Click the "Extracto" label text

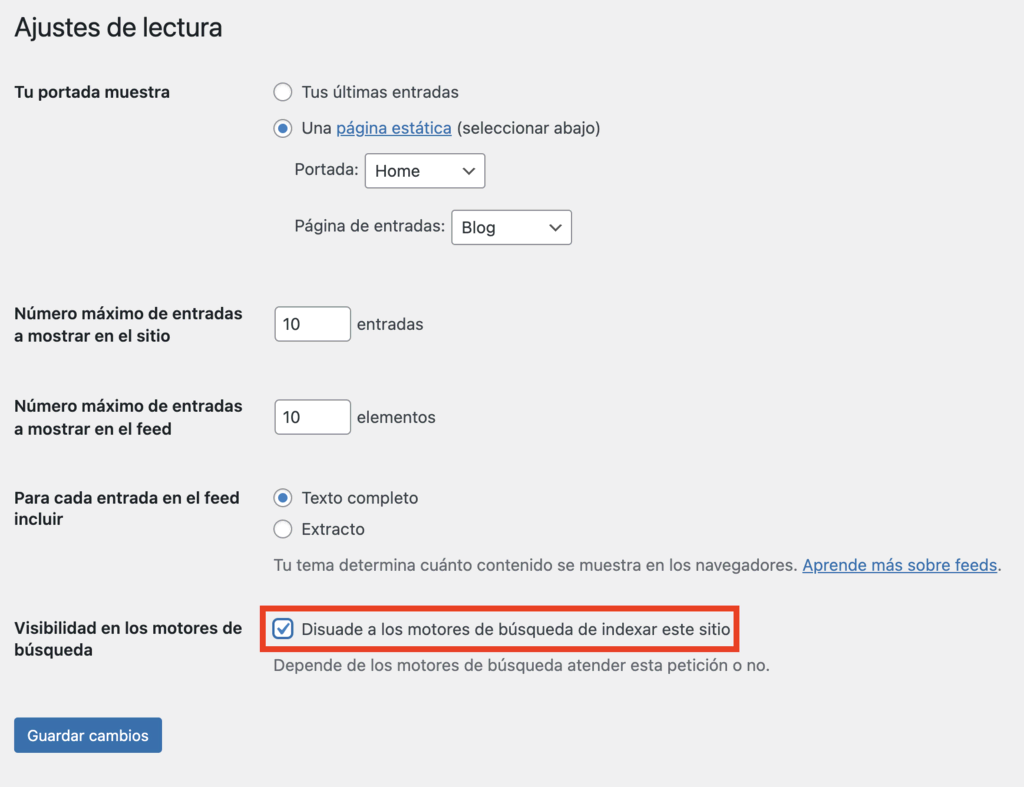click(333, 529)
